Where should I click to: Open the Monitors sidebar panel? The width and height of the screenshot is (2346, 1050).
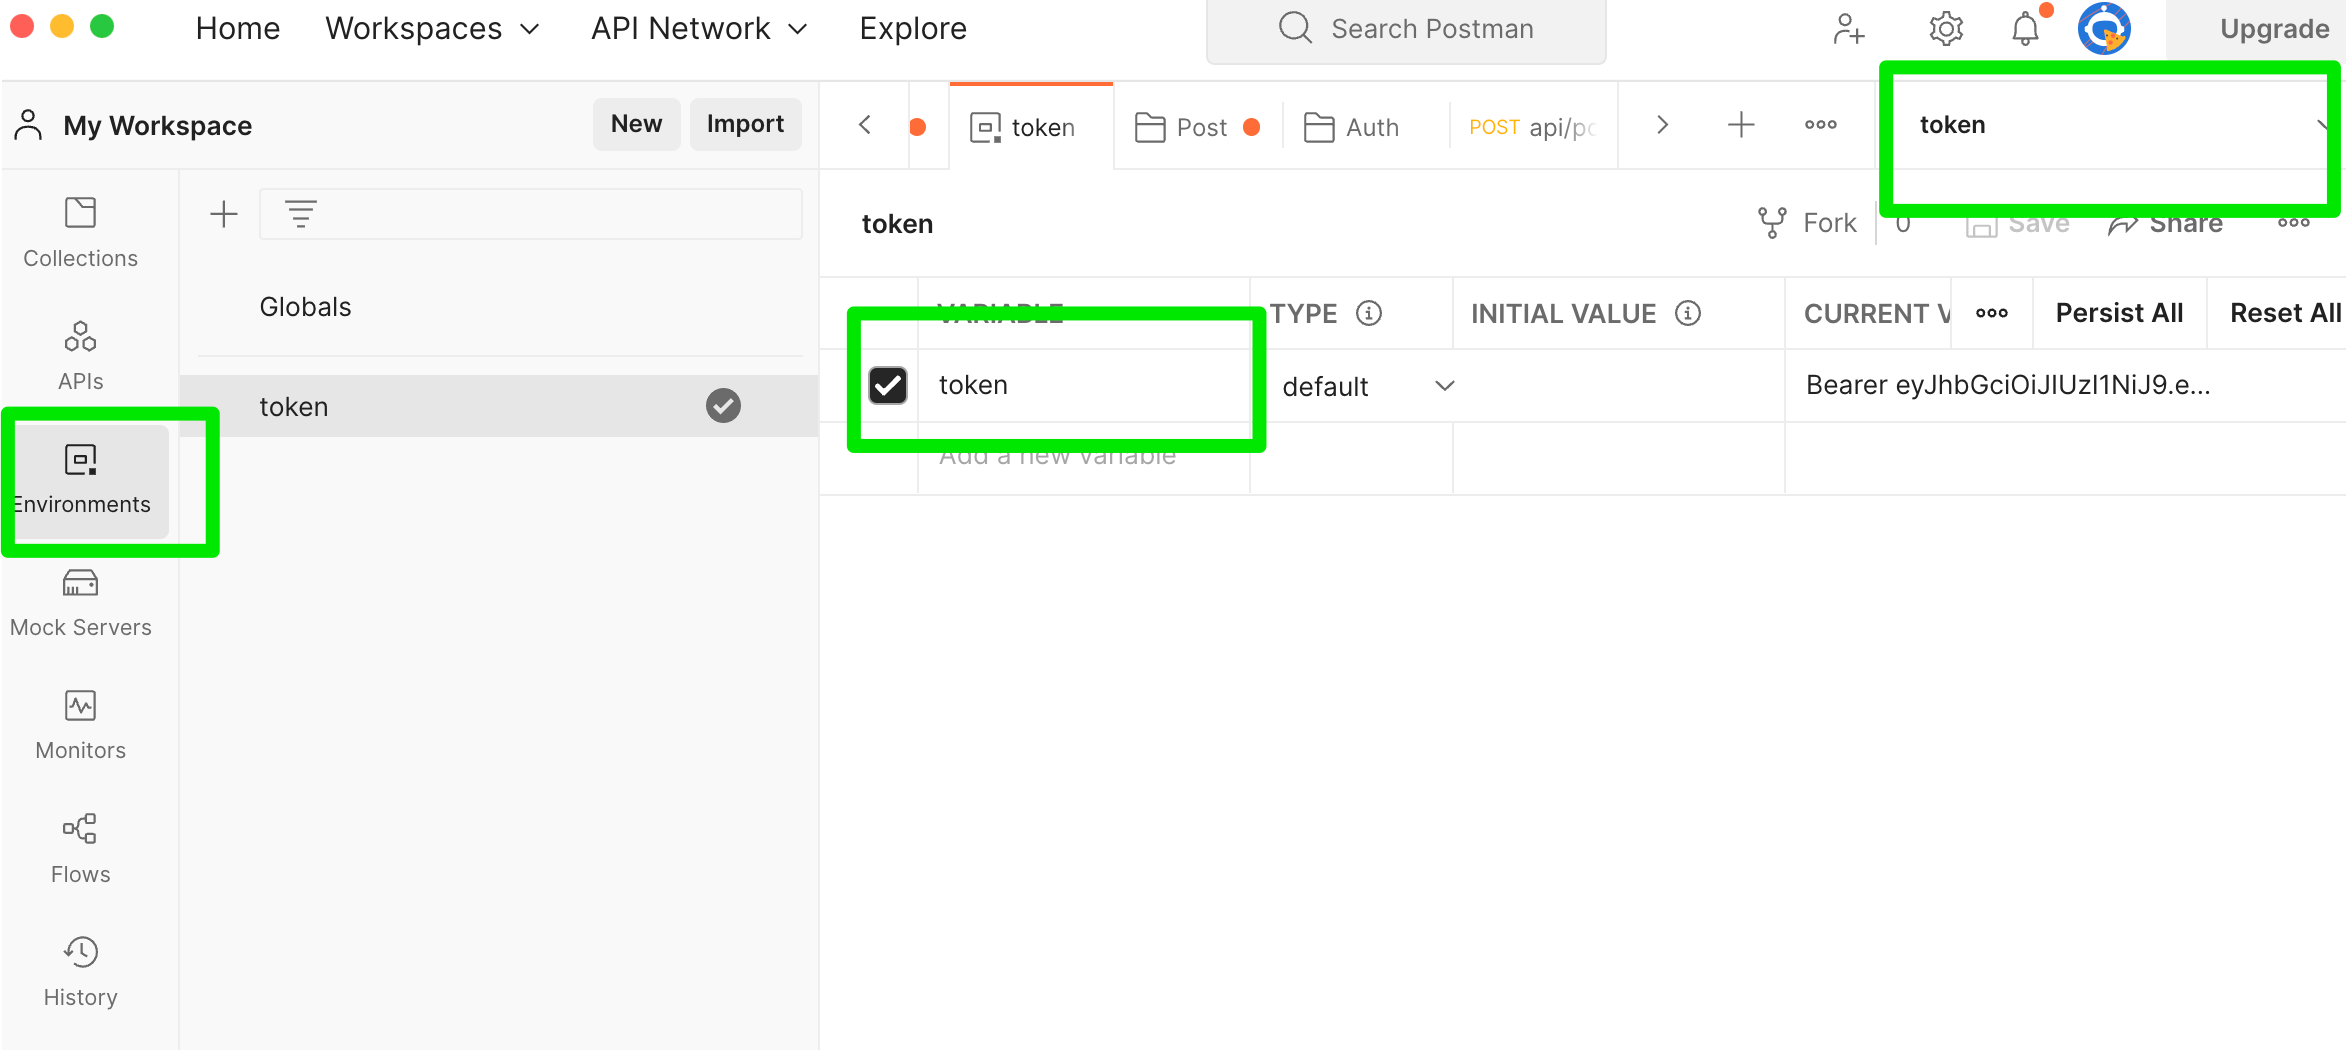(x=80, y=726)
